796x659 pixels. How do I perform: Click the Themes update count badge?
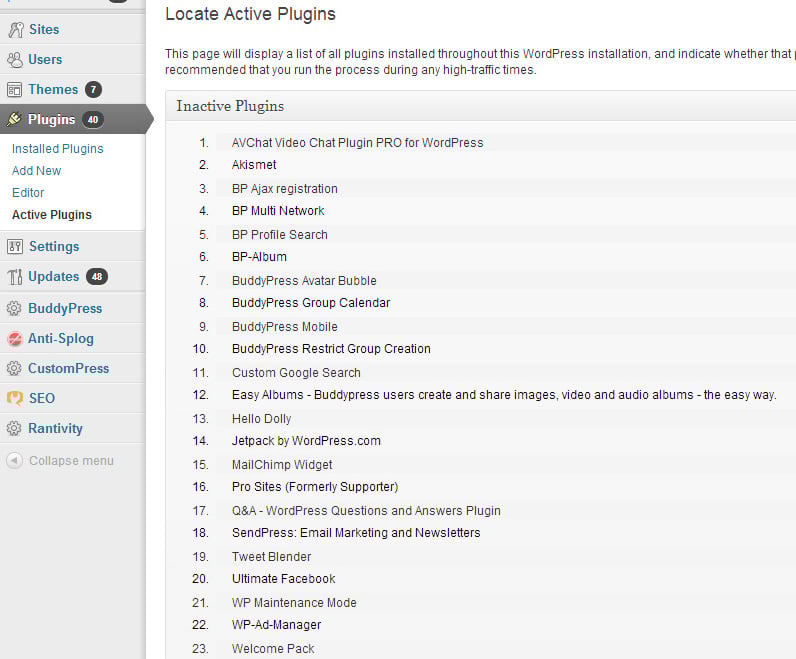tap(93, 90)
